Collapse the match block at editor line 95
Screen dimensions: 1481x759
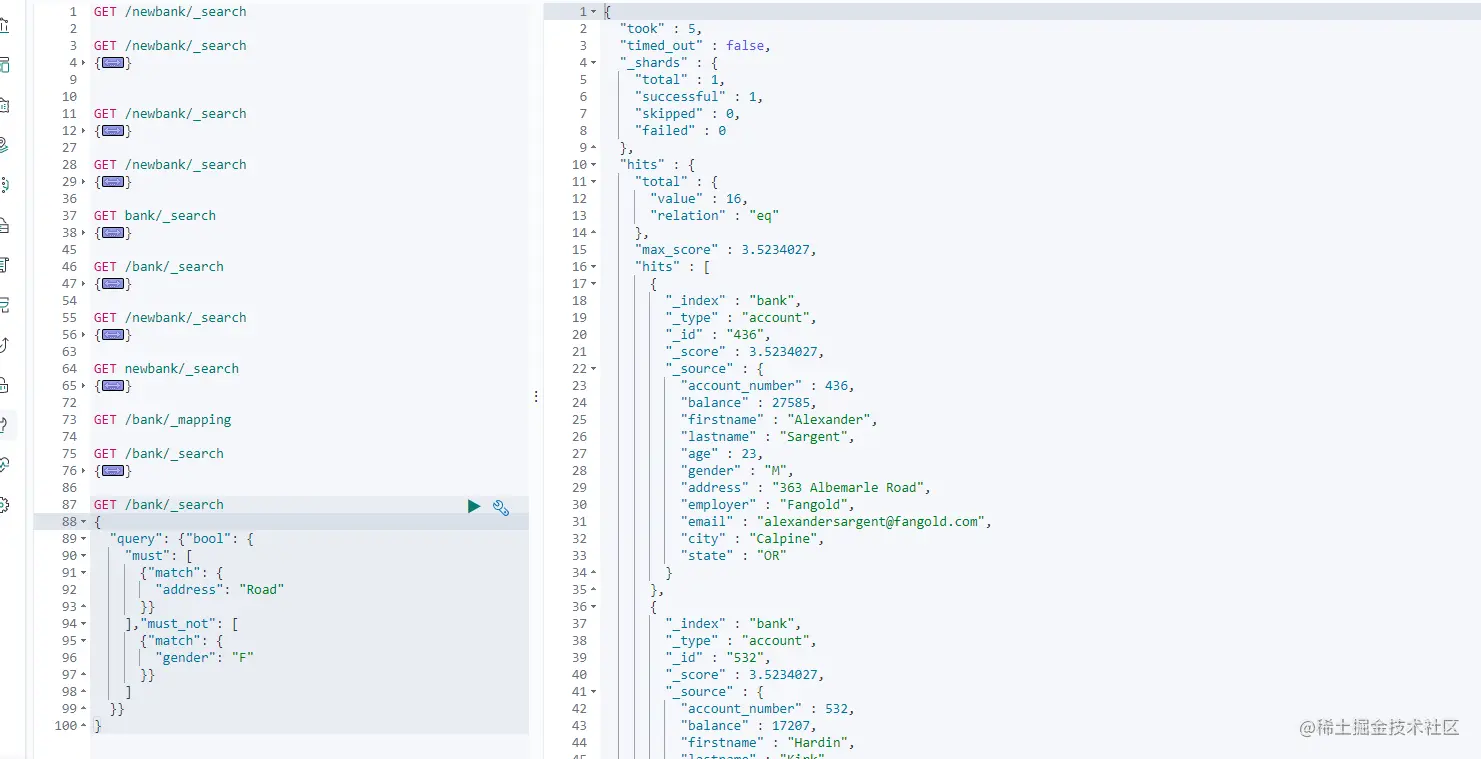[84, 641]
